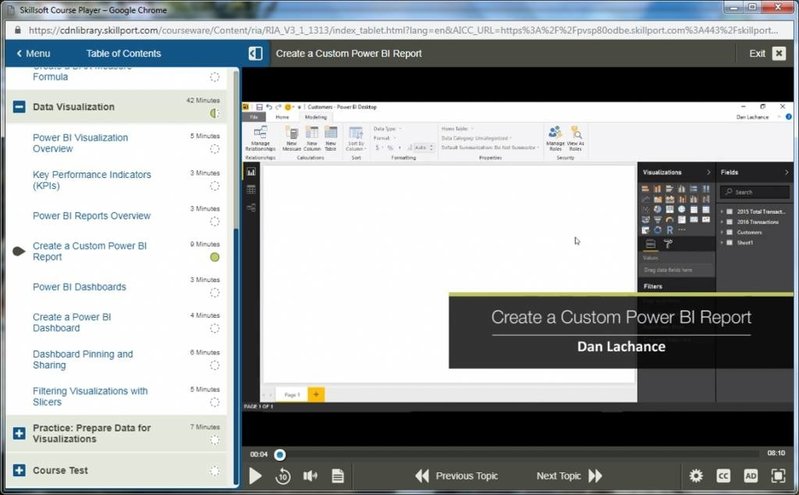Click the Undo icon in Power BI title bar
Image resolution: width=799 pixels, height=495 pixels.
[269, 107]
